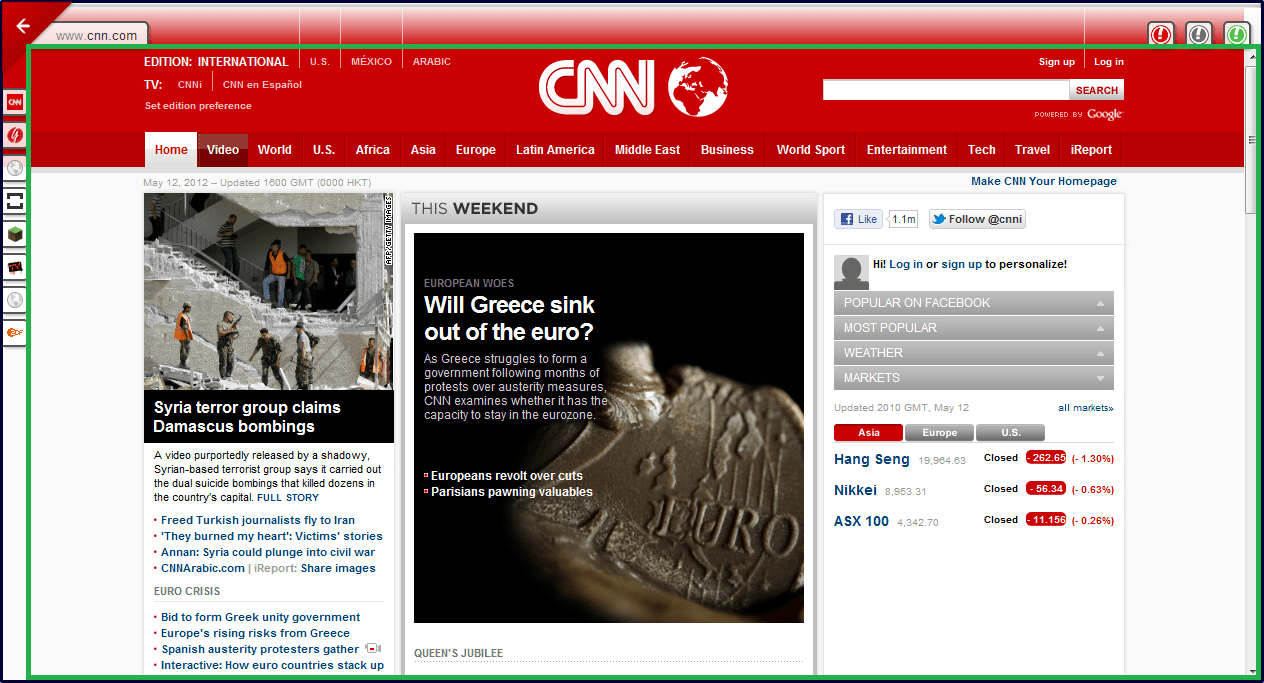The width and height of the screenshot is (1264, 683).
Task: Open the CNN en Español TV link
Action: point(262,85)
